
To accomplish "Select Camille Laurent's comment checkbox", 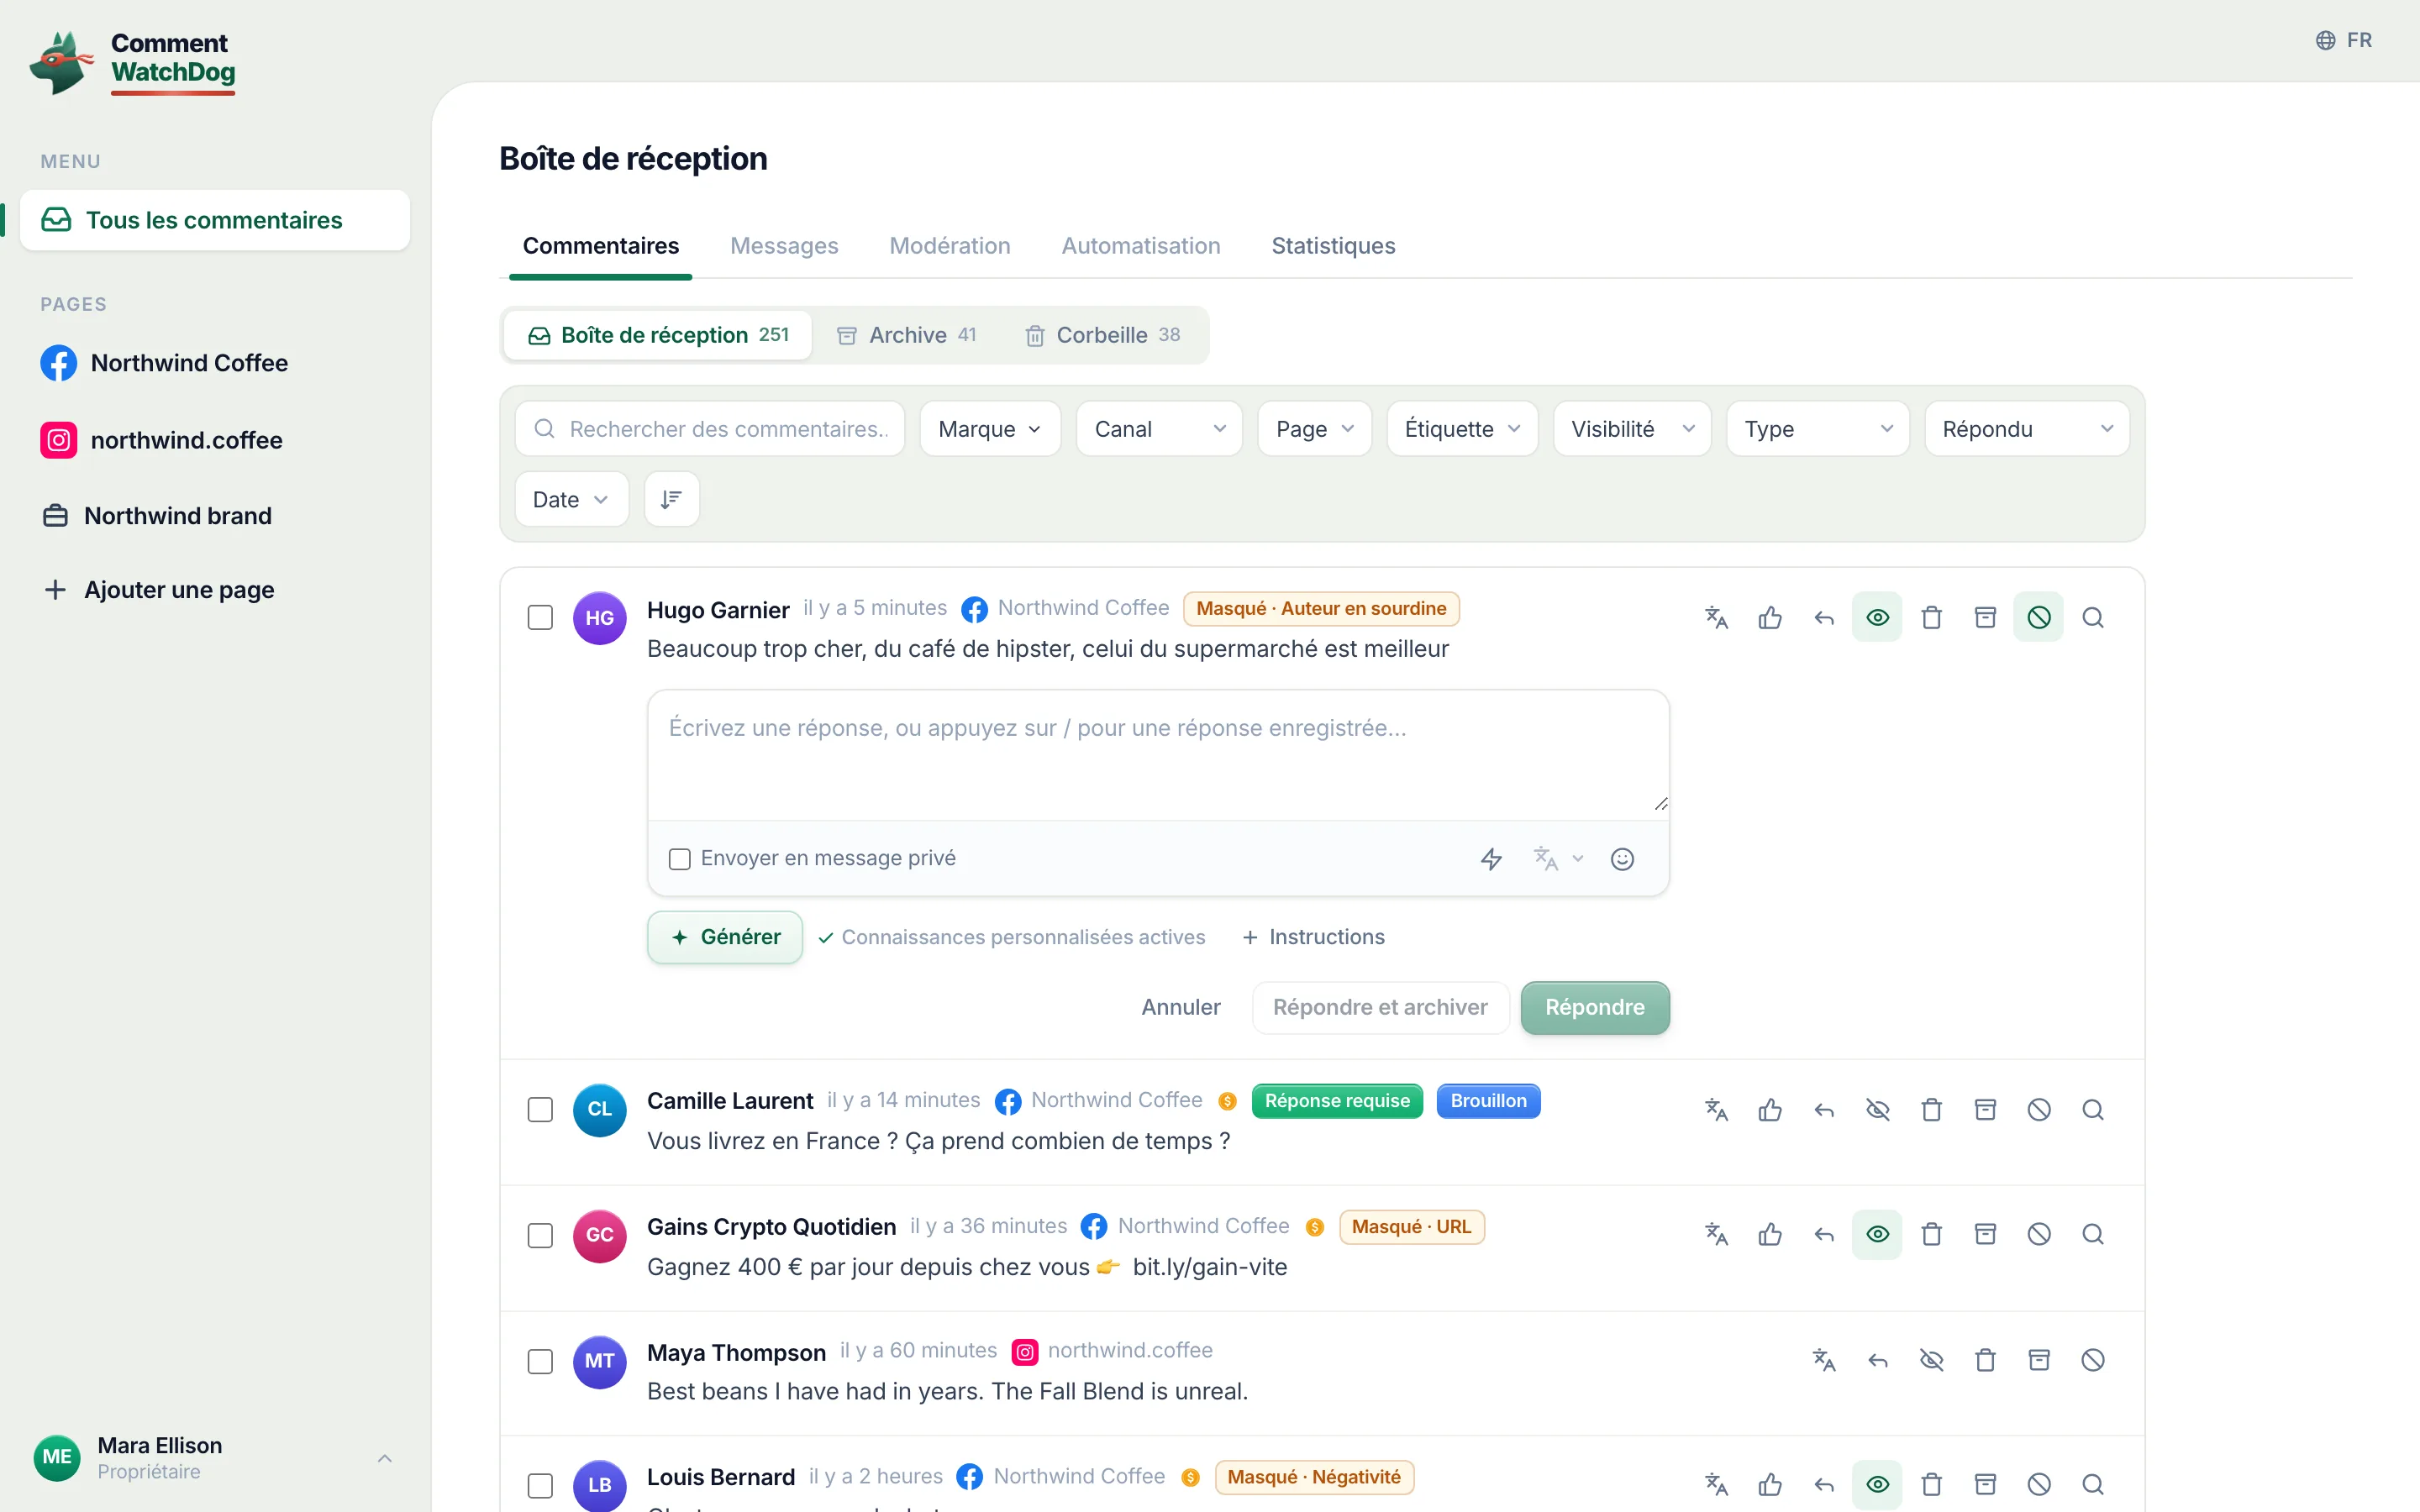I will pyautogui.click(x=540, y=1109).
